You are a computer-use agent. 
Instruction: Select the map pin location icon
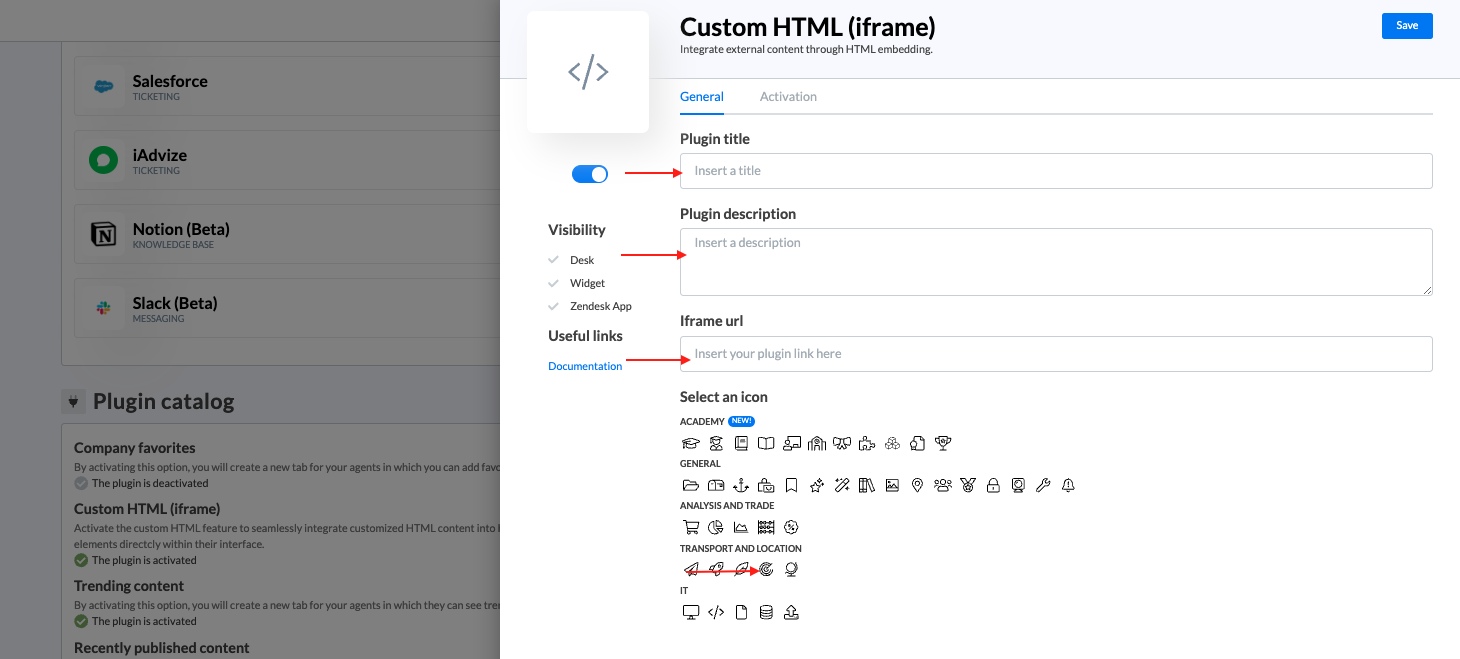click(x=917, y=485)
